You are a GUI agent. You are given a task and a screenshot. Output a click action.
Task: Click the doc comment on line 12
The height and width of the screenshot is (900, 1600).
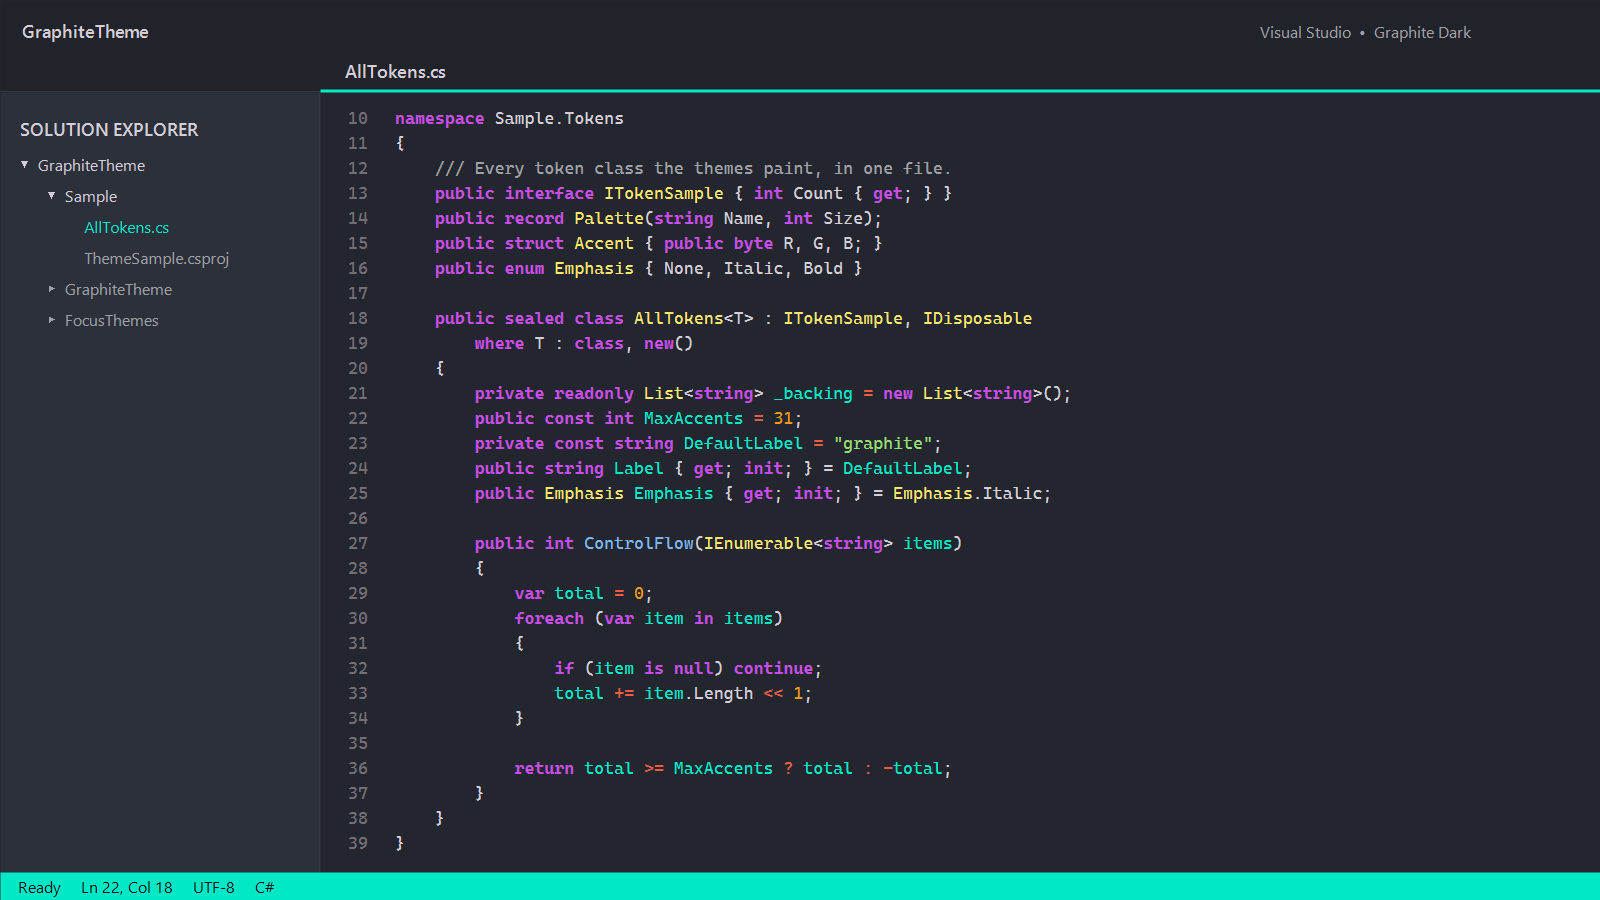(693, 168)
